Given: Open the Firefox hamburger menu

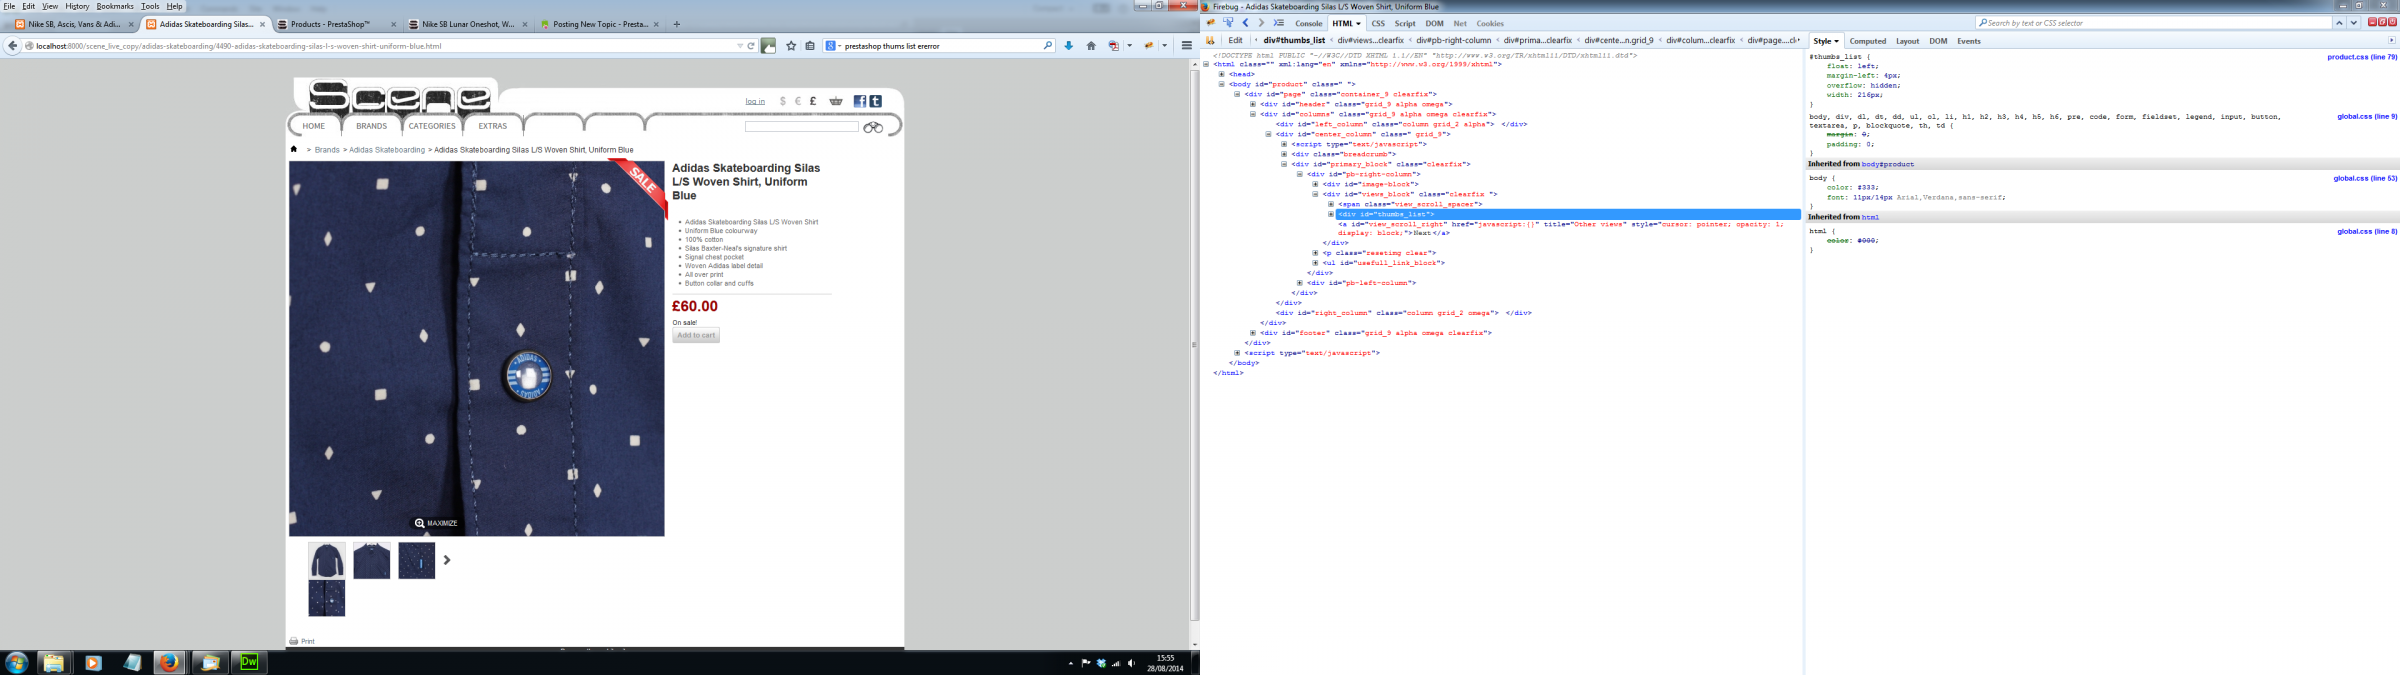Looking at the screenshot, I should (1187, 45).
